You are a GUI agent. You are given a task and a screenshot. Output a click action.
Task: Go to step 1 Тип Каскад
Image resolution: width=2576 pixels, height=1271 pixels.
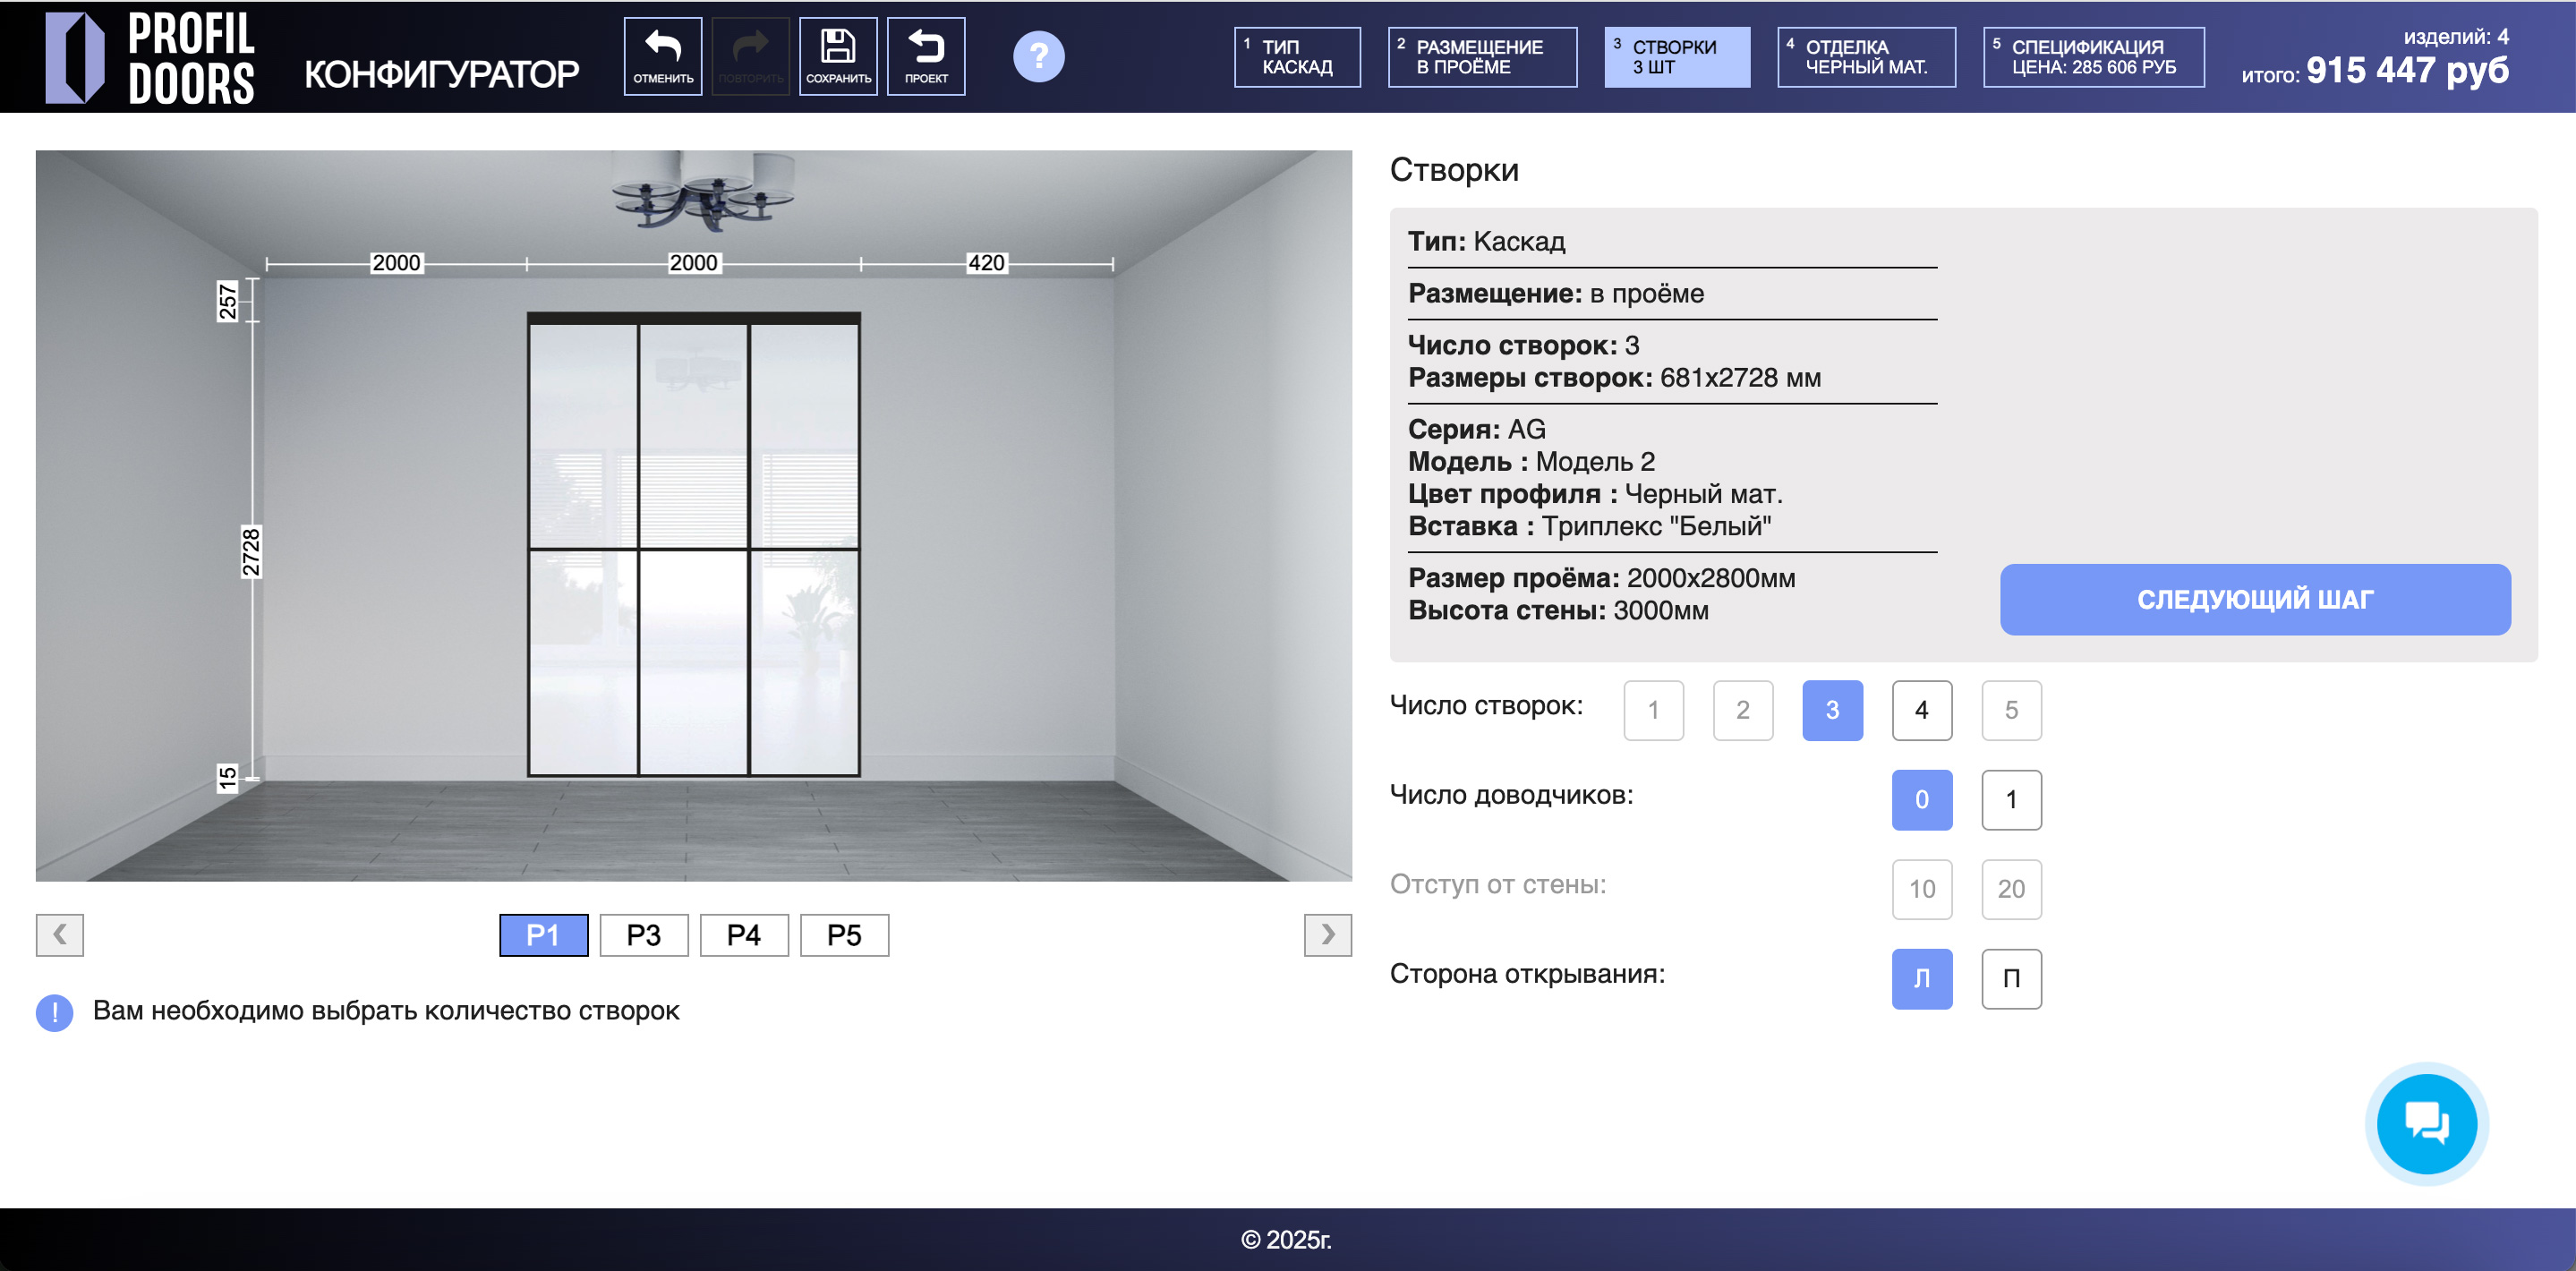[x=1297, y=57]
